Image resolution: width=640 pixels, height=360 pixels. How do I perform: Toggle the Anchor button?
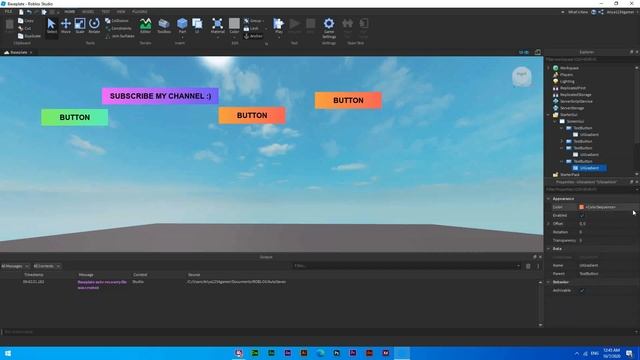(x=253, y=36)
